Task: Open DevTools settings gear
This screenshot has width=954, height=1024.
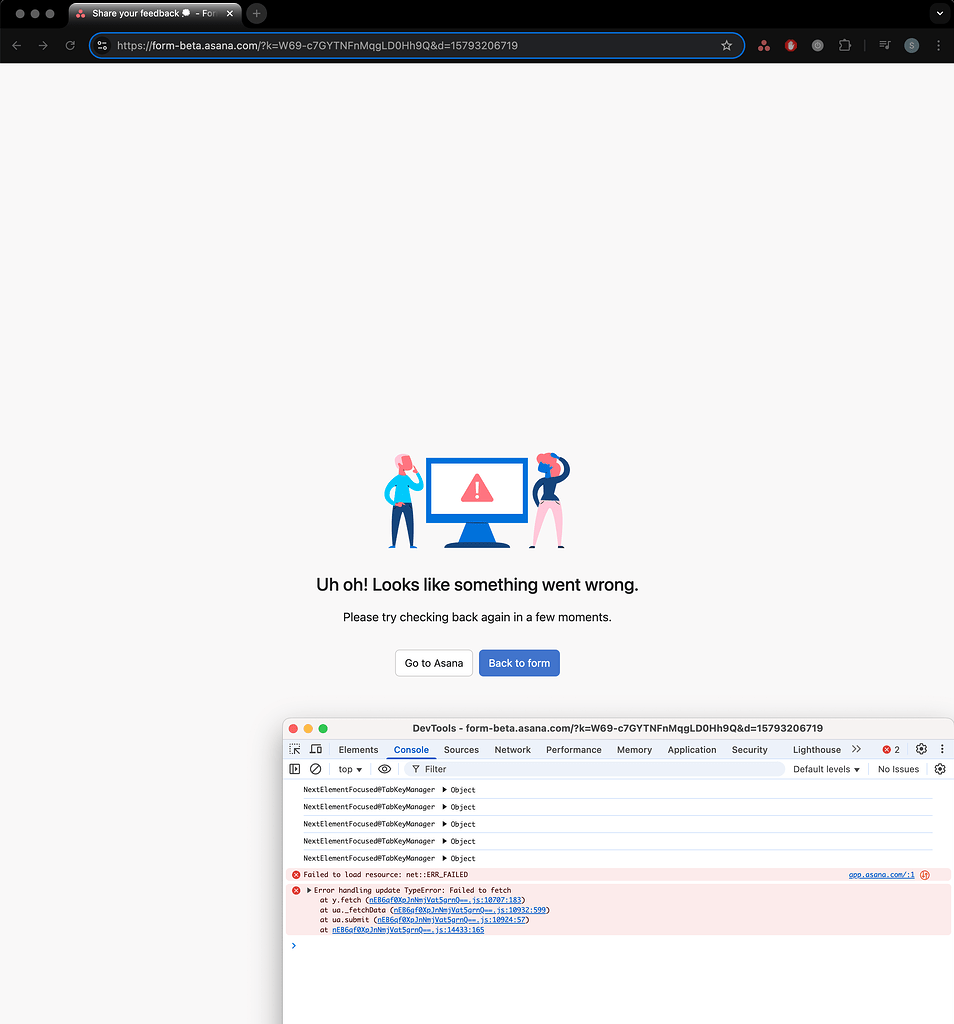Action: (x=920, y=749)
